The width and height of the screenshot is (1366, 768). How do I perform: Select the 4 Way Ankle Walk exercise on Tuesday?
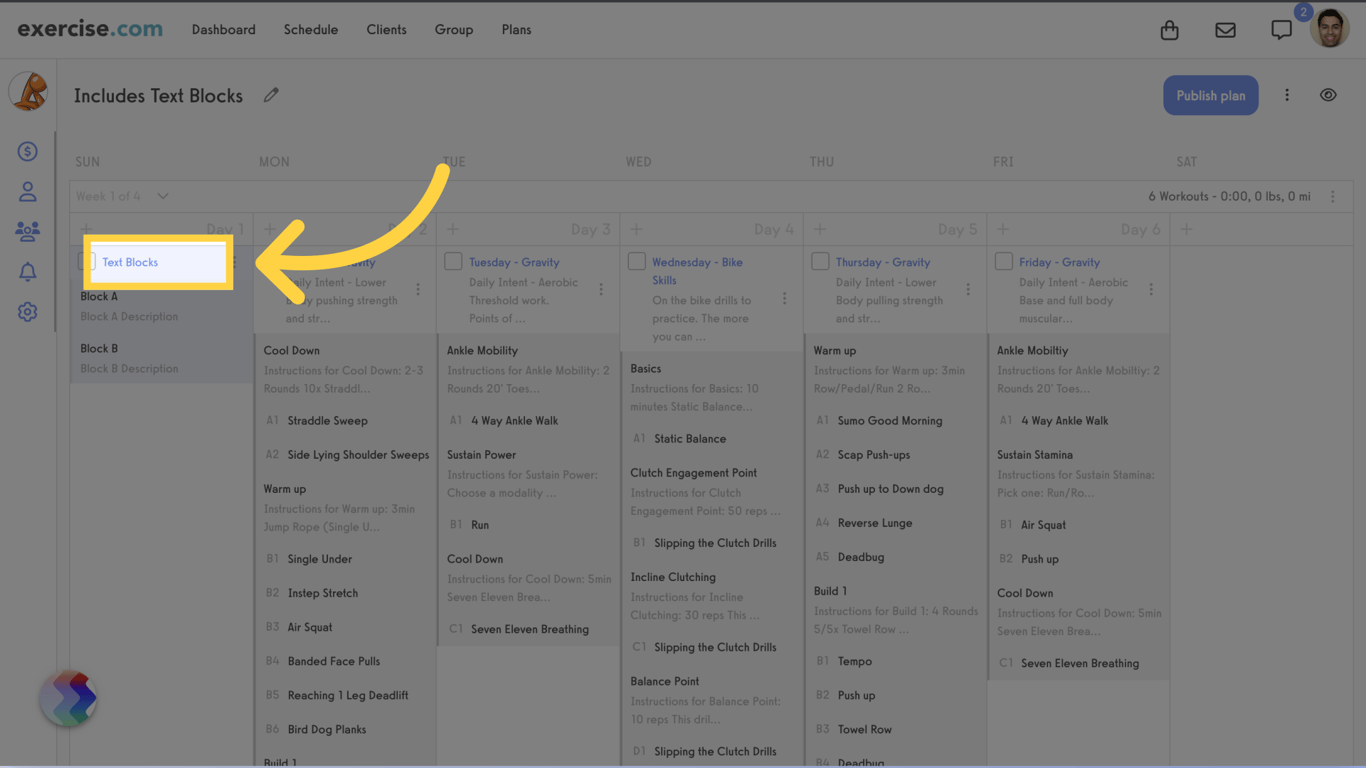coord(514,421)
